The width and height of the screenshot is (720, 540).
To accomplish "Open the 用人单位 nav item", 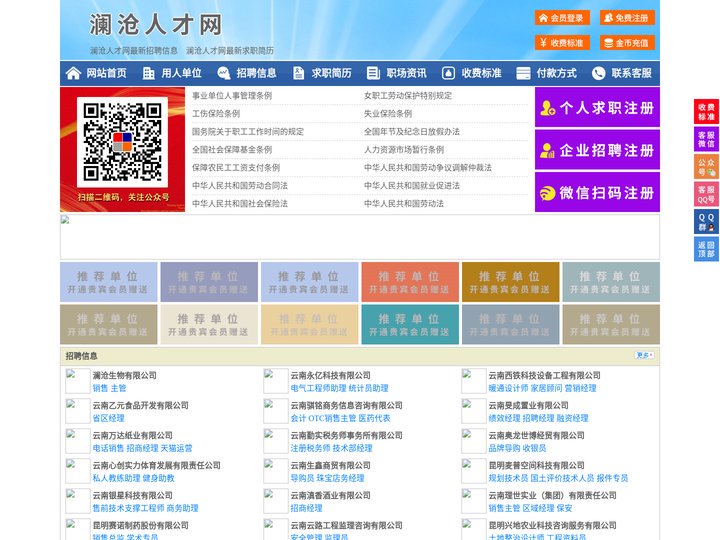I will [181, 73].
